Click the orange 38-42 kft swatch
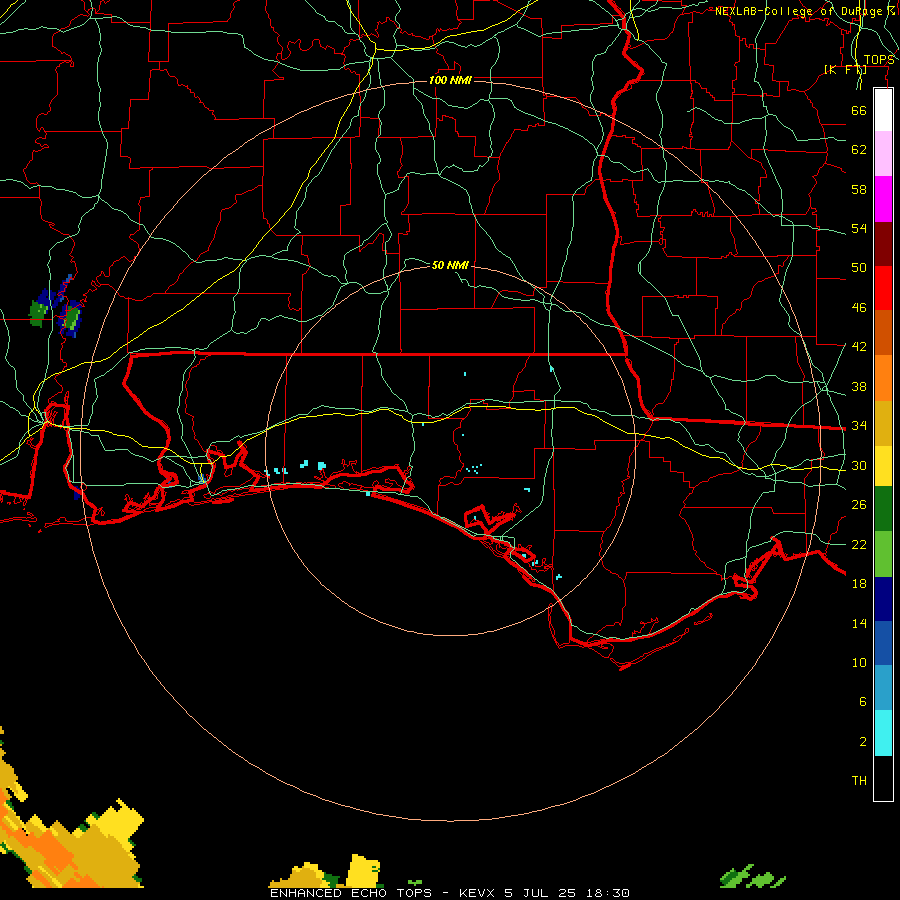 pos(883,378)
